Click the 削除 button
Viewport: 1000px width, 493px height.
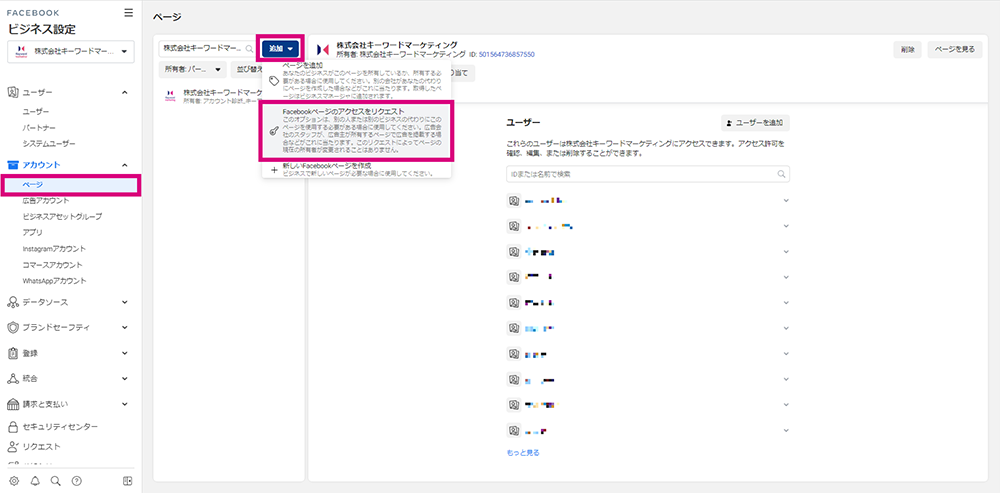tap(908, 50)
